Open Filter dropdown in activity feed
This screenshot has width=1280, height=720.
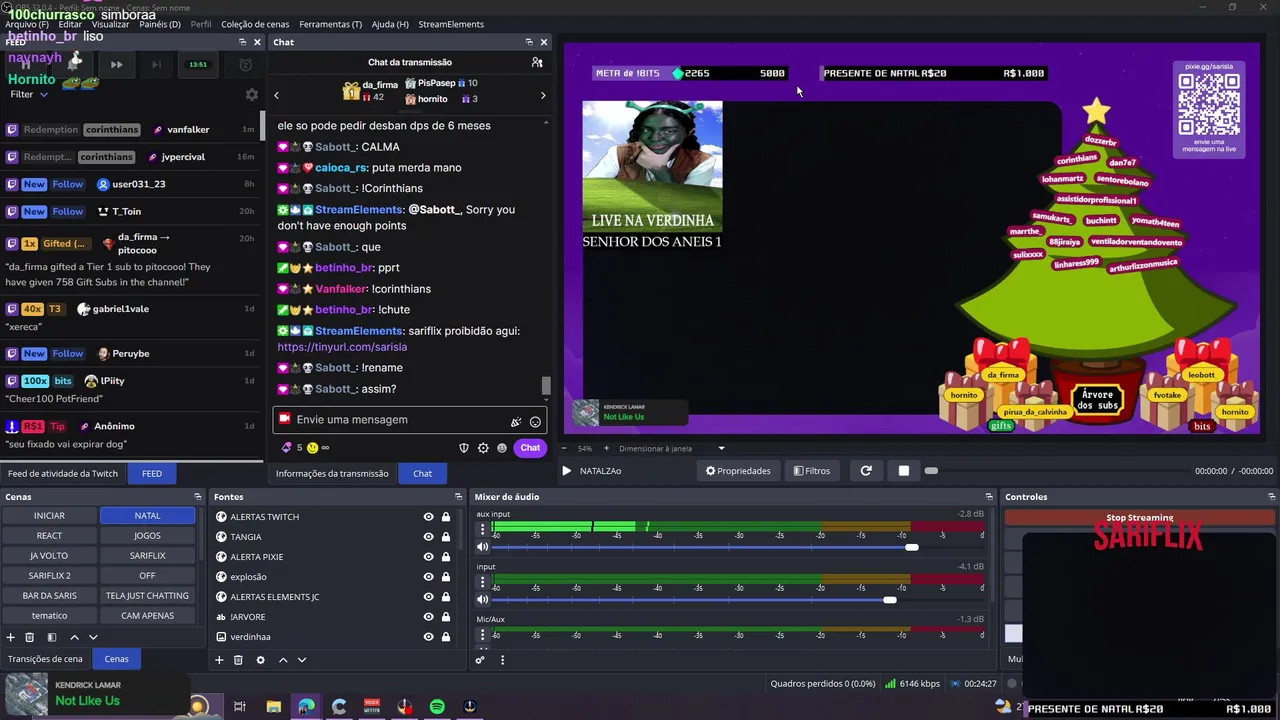(29, 94)
